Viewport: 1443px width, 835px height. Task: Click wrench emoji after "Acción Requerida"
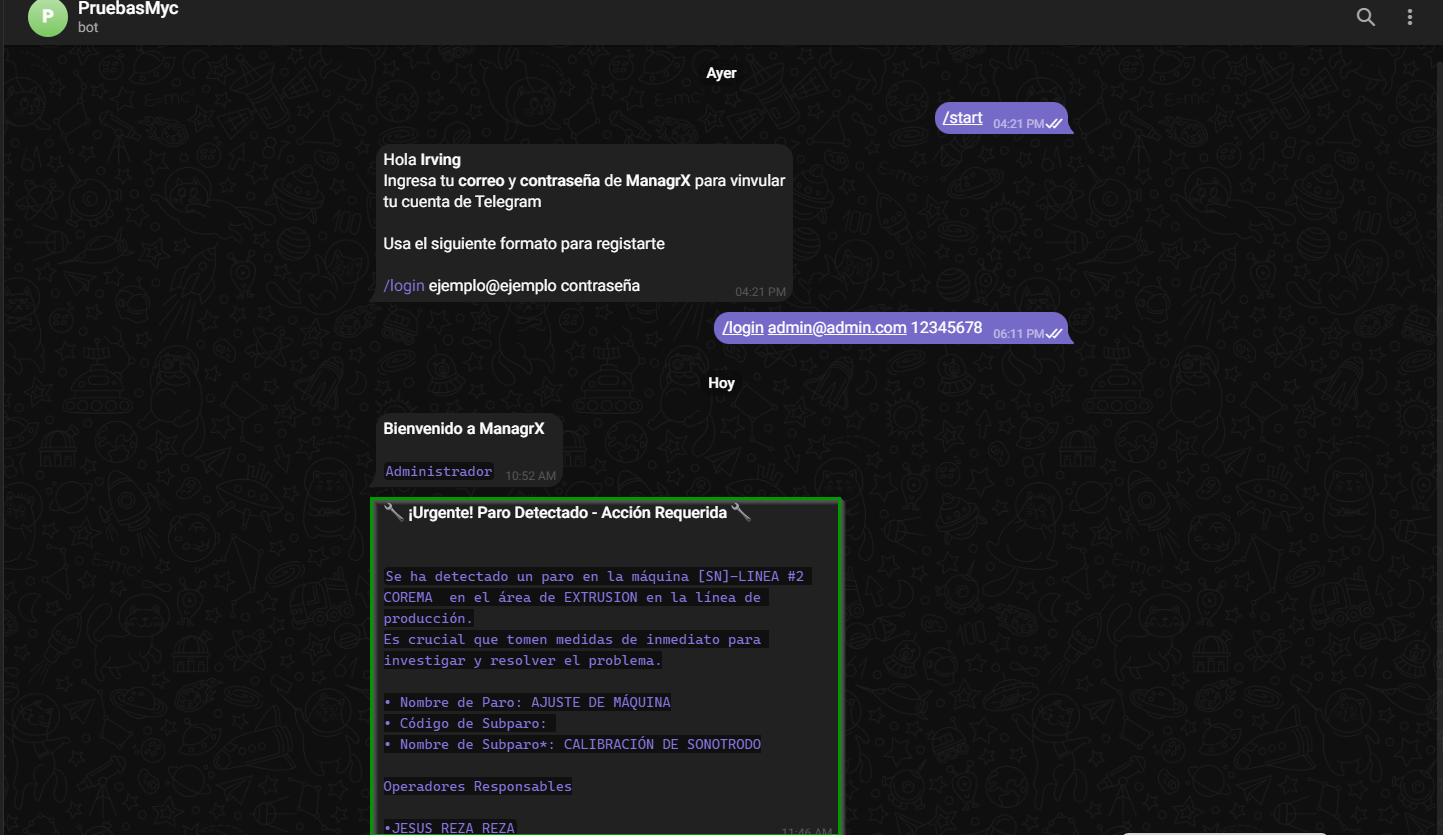(x=741, y=513)
